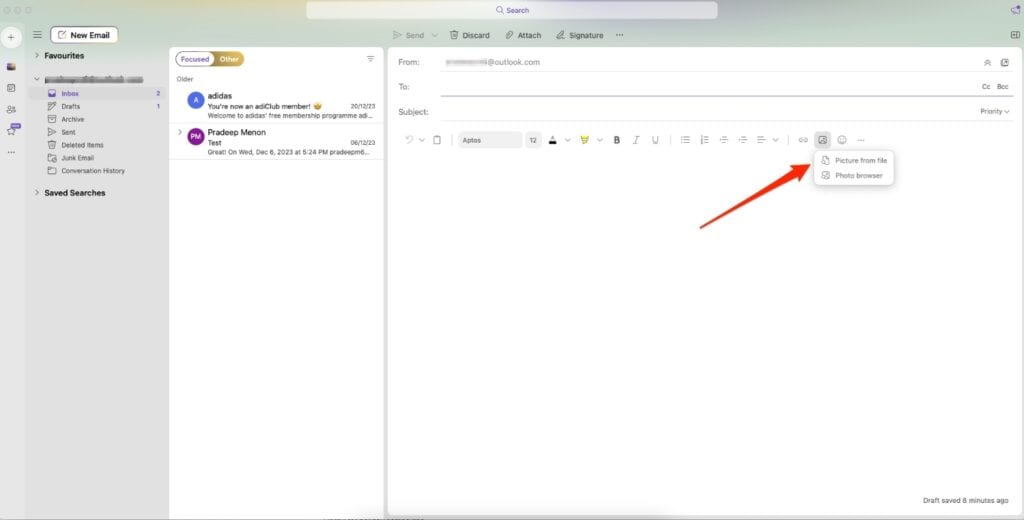The image size is (1024, 520).
Task: Open the People contacts icon
Action: point(11,110)
